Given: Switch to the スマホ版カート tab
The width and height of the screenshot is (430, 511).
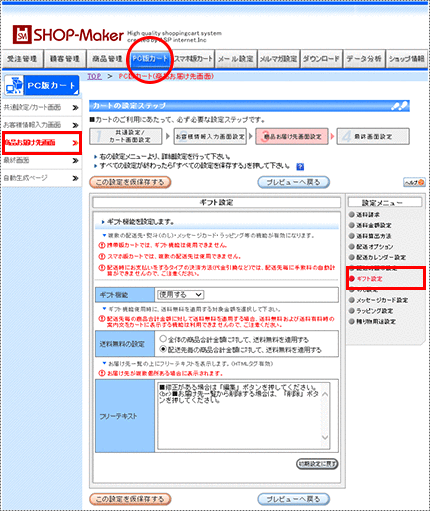Looking at the screenshot, I should tap(193, 59).
